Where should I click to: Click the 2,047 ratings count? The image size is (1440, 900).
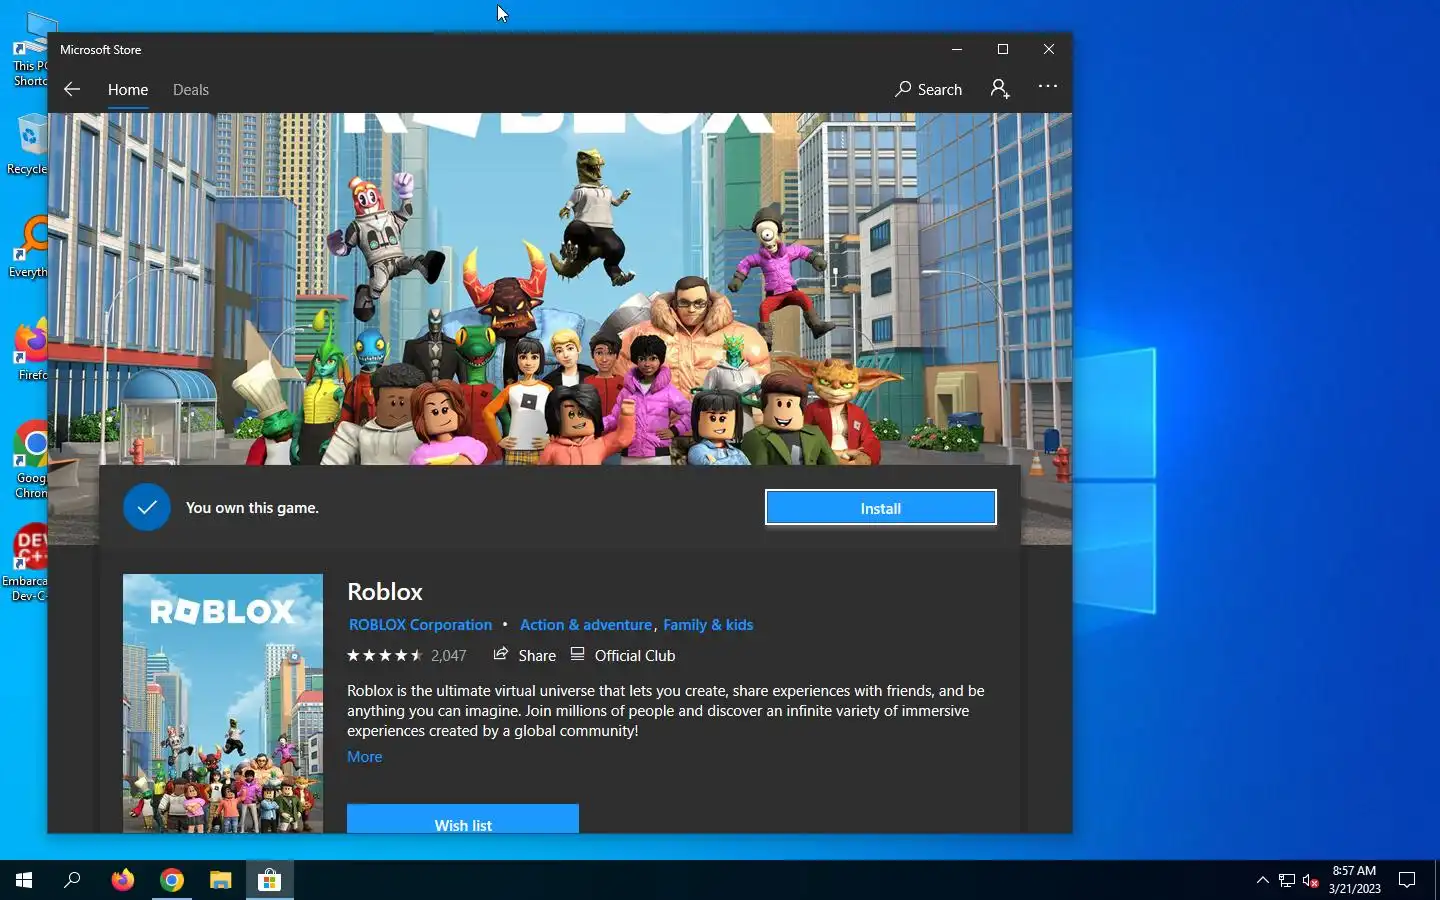point(449,656)
